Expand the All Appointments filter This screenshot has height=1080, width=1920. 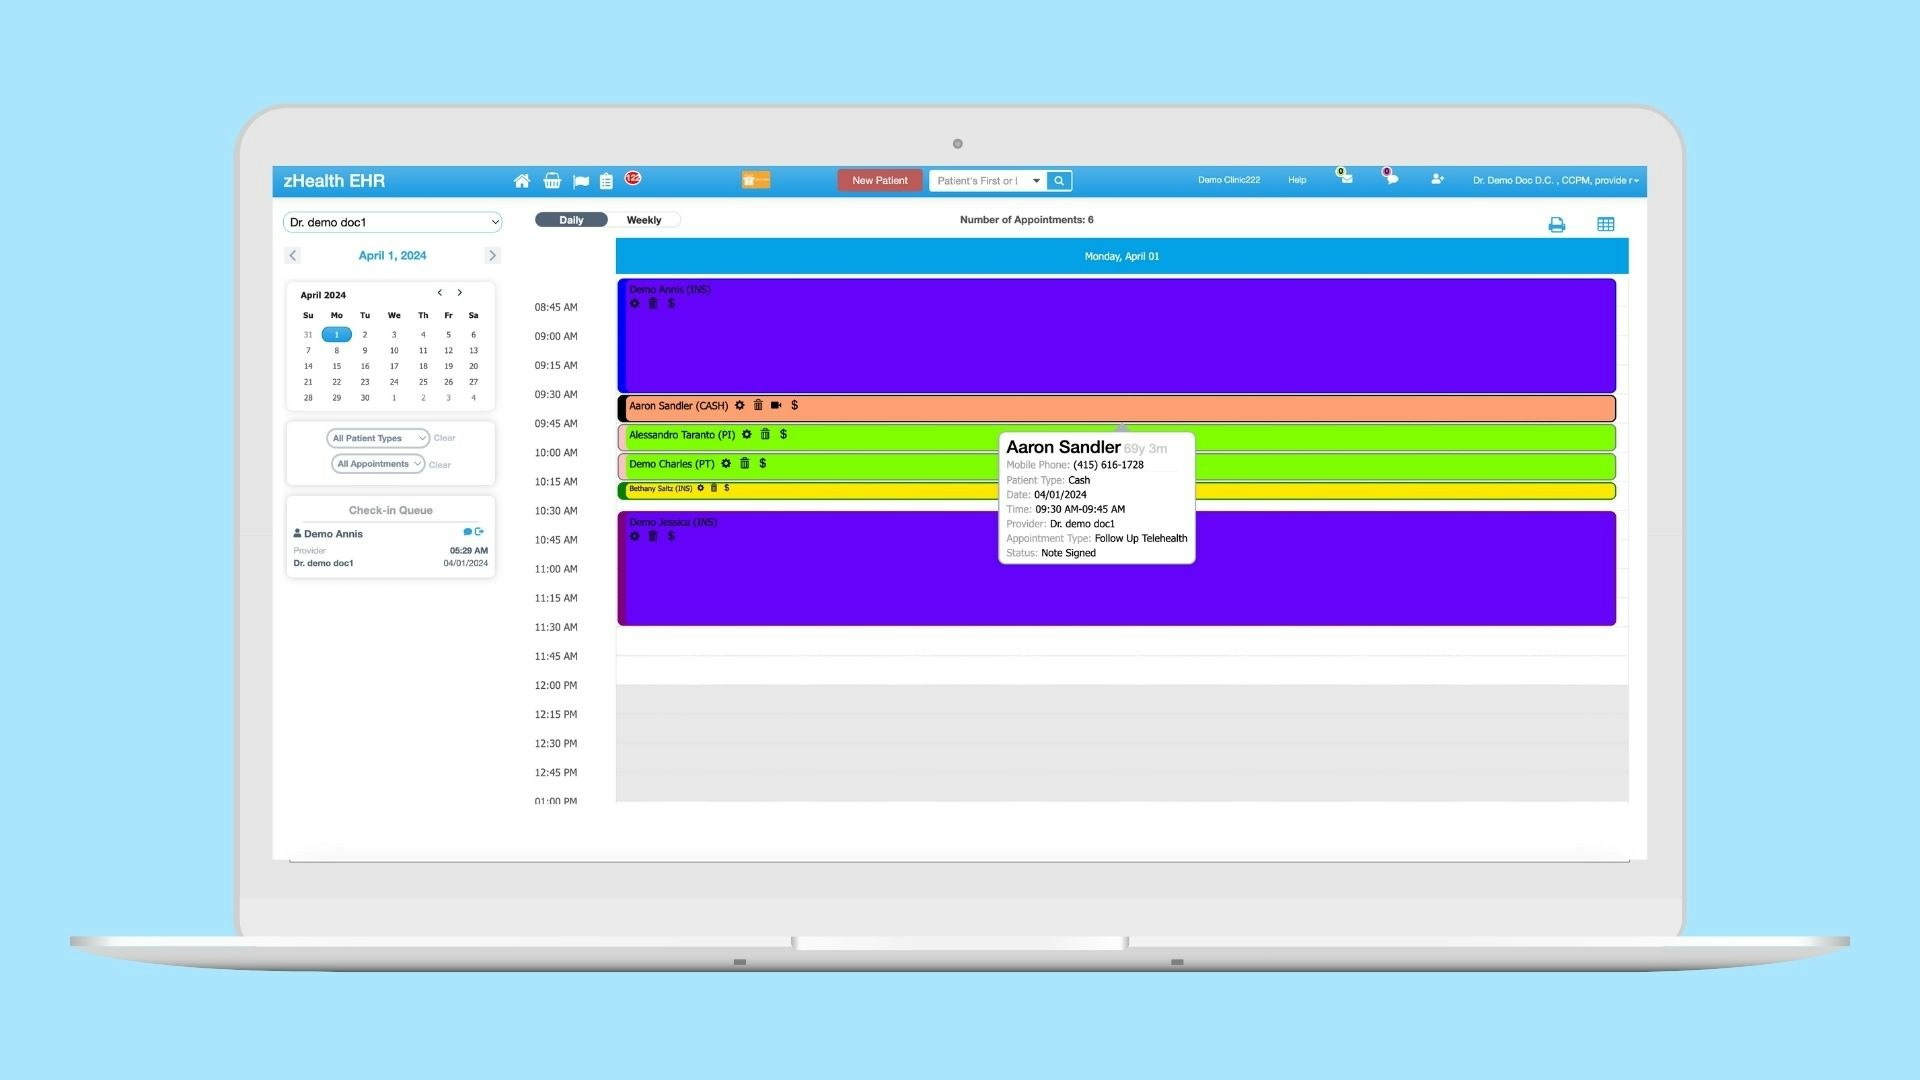378,464
